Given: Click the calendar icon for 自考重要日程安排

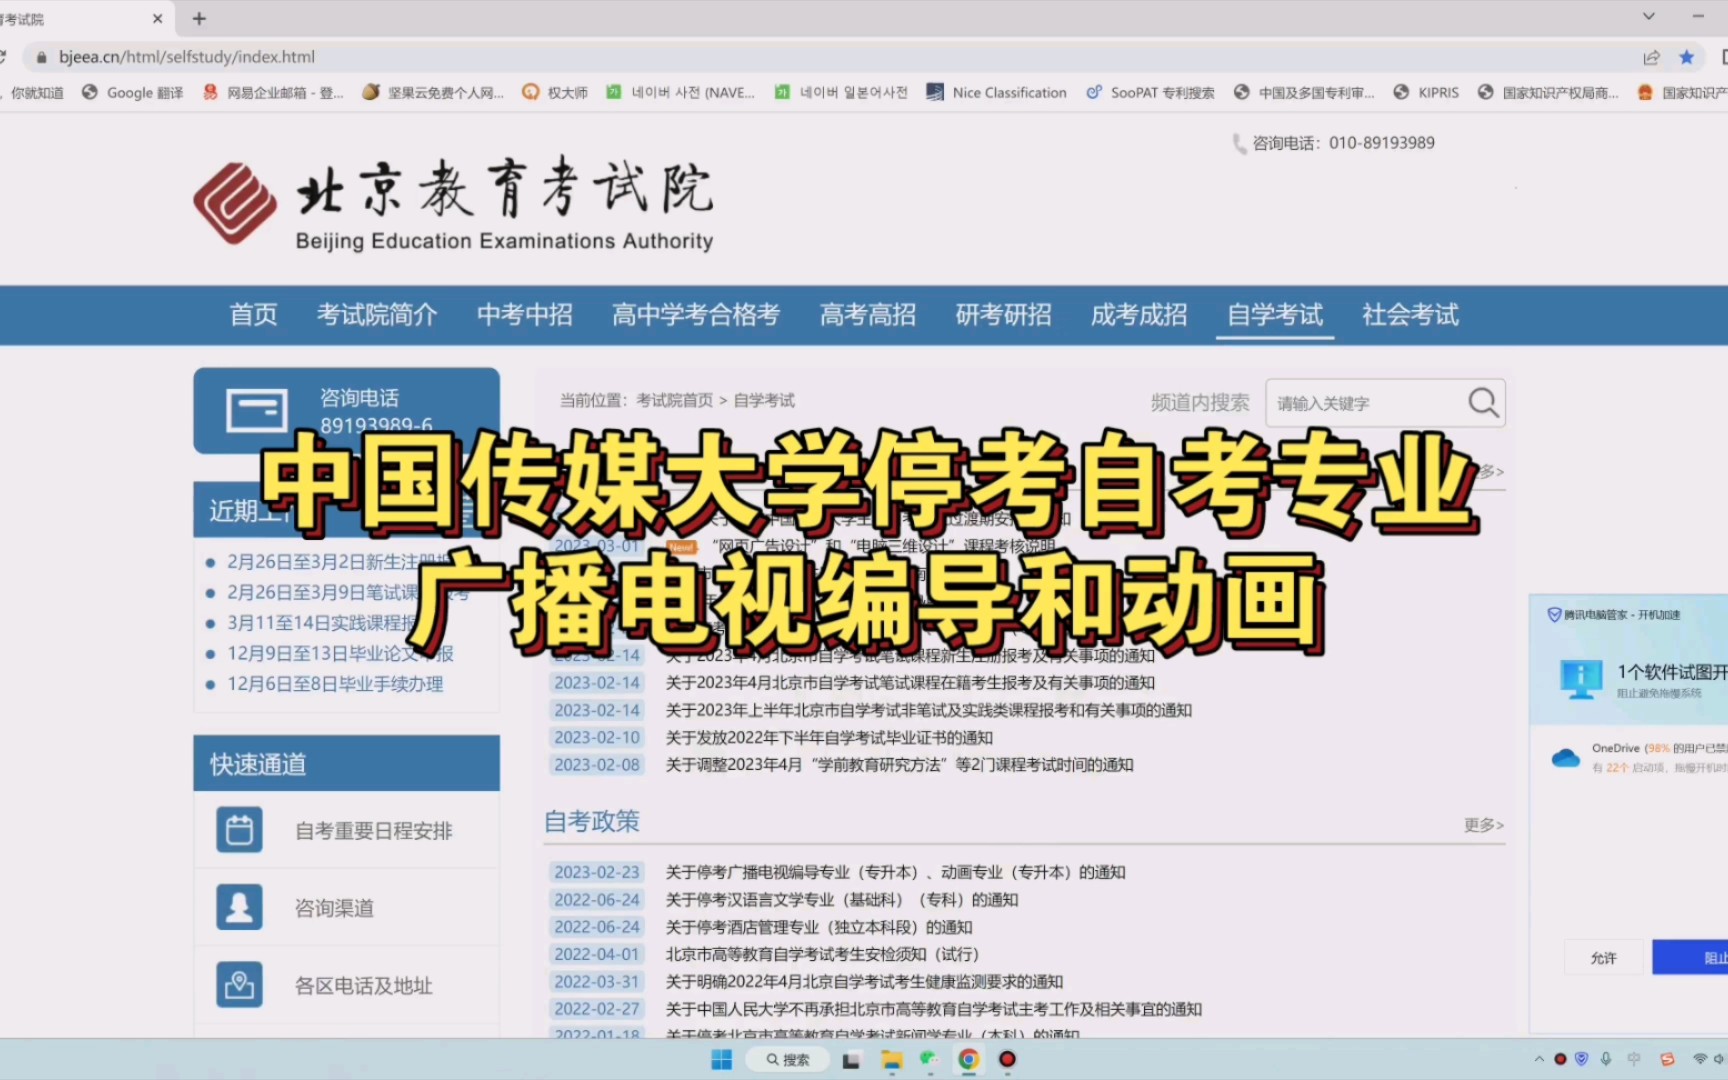Looking at the screenshot, I should click(239, 830).
